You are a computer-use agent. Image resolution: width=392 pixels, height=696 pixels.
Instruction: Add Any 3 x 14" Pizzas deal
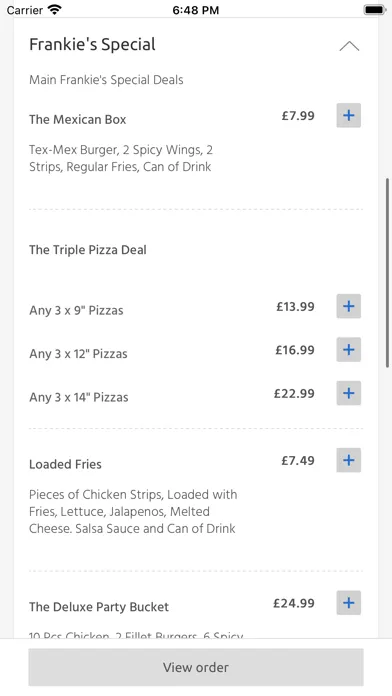(348, 393)
